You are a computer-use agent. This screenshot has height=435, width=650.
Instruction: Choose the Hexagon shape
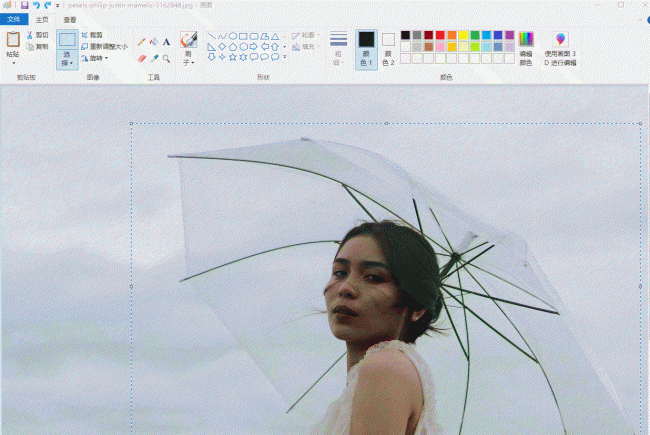tap(243, 47)
